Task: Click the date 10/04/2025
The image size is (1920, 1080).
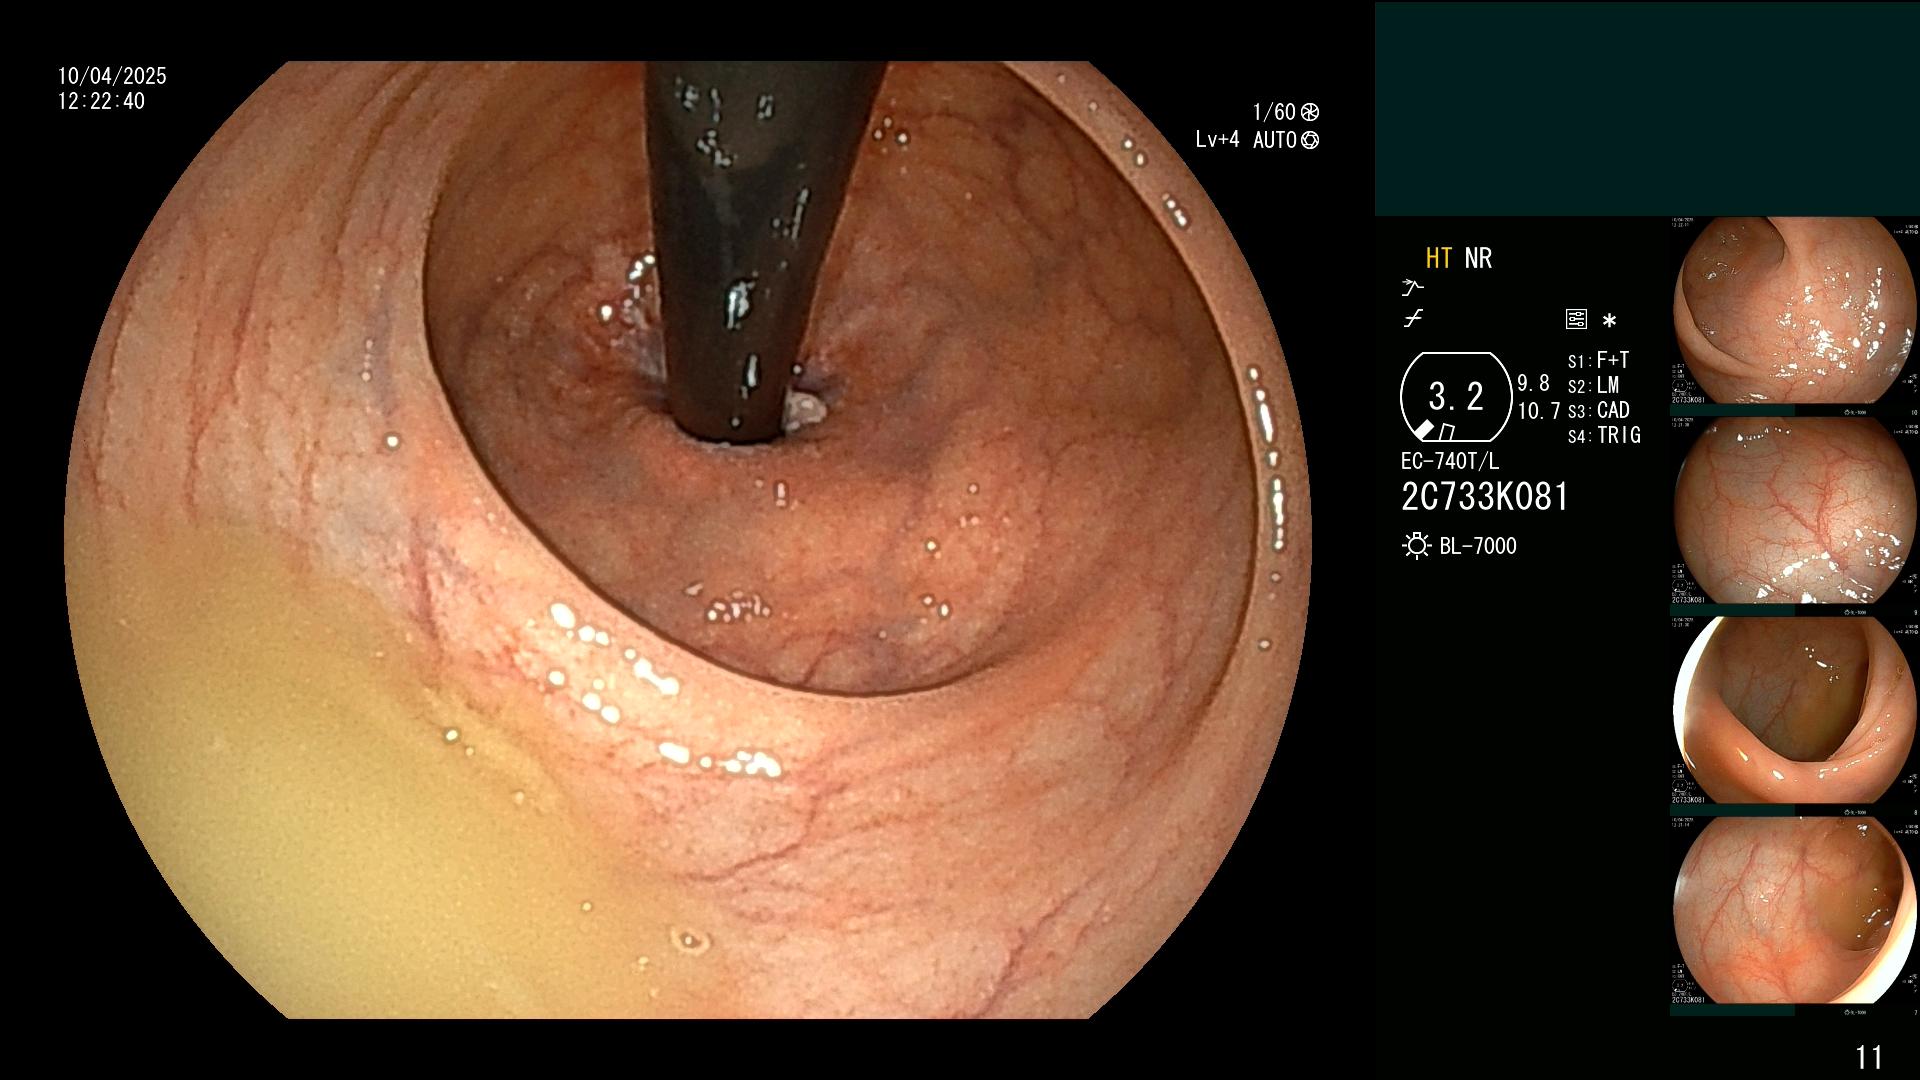Action: (112, 76)
